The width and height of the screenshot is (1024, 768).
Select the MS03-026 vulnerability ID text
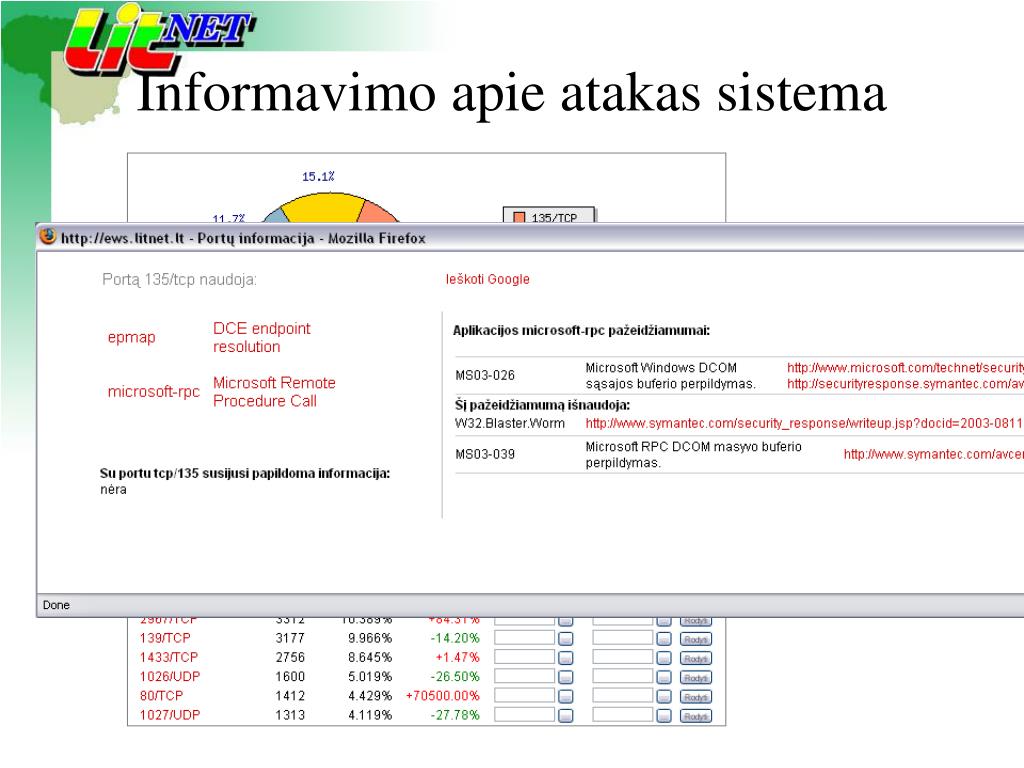pyautogui.click(x=485, y=376)
